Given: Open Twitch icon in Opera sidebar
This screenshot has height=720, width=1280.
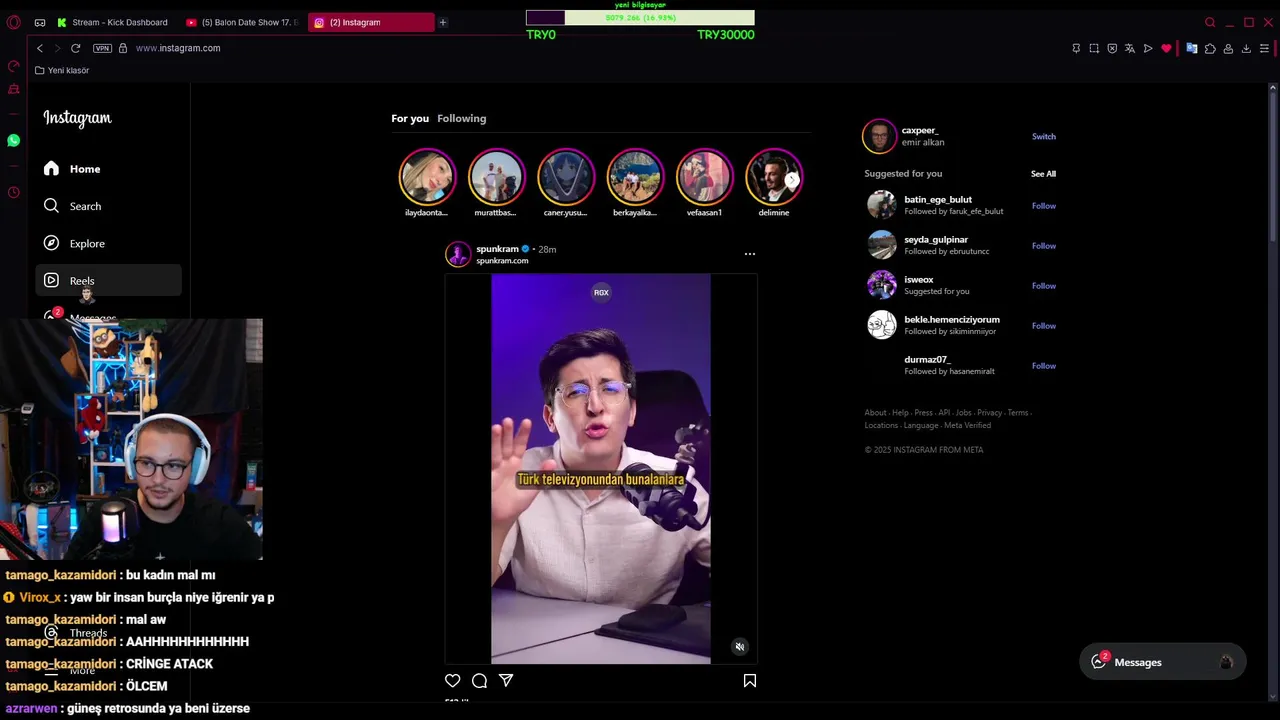Looking at the screenshot, I should [14, 90].
